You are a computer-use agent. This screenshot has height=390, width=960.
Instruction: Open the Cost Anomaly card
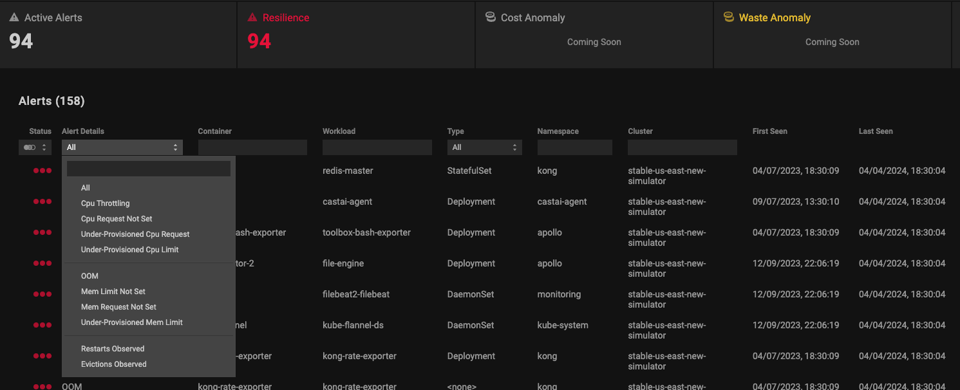(x=594, y=34)
